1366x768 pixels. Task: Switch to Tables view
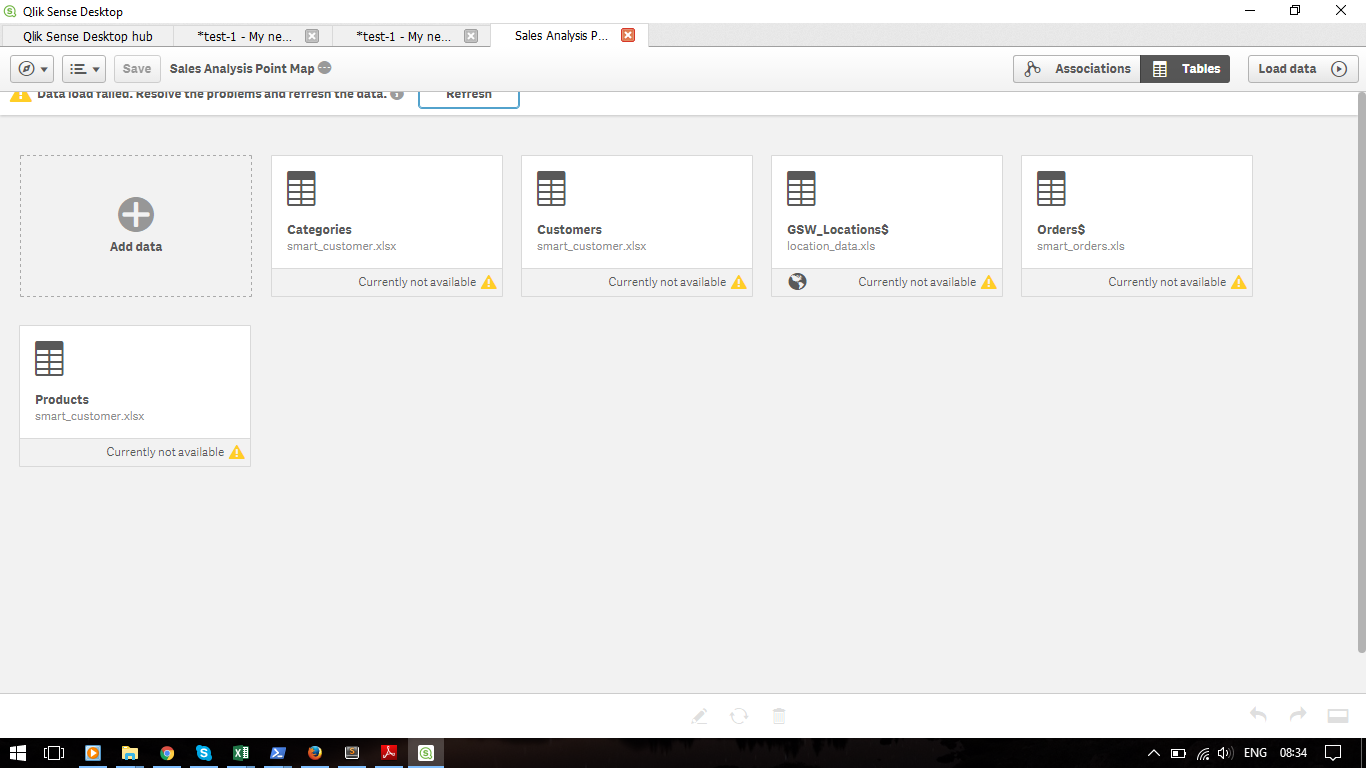click(1185, 69)
